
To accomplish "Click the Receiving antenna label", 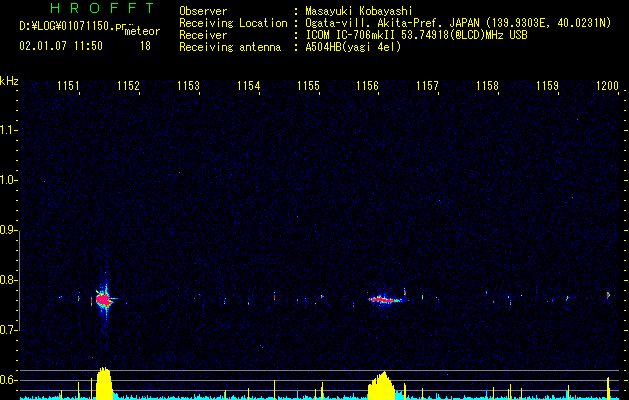I will click(230, 47).
